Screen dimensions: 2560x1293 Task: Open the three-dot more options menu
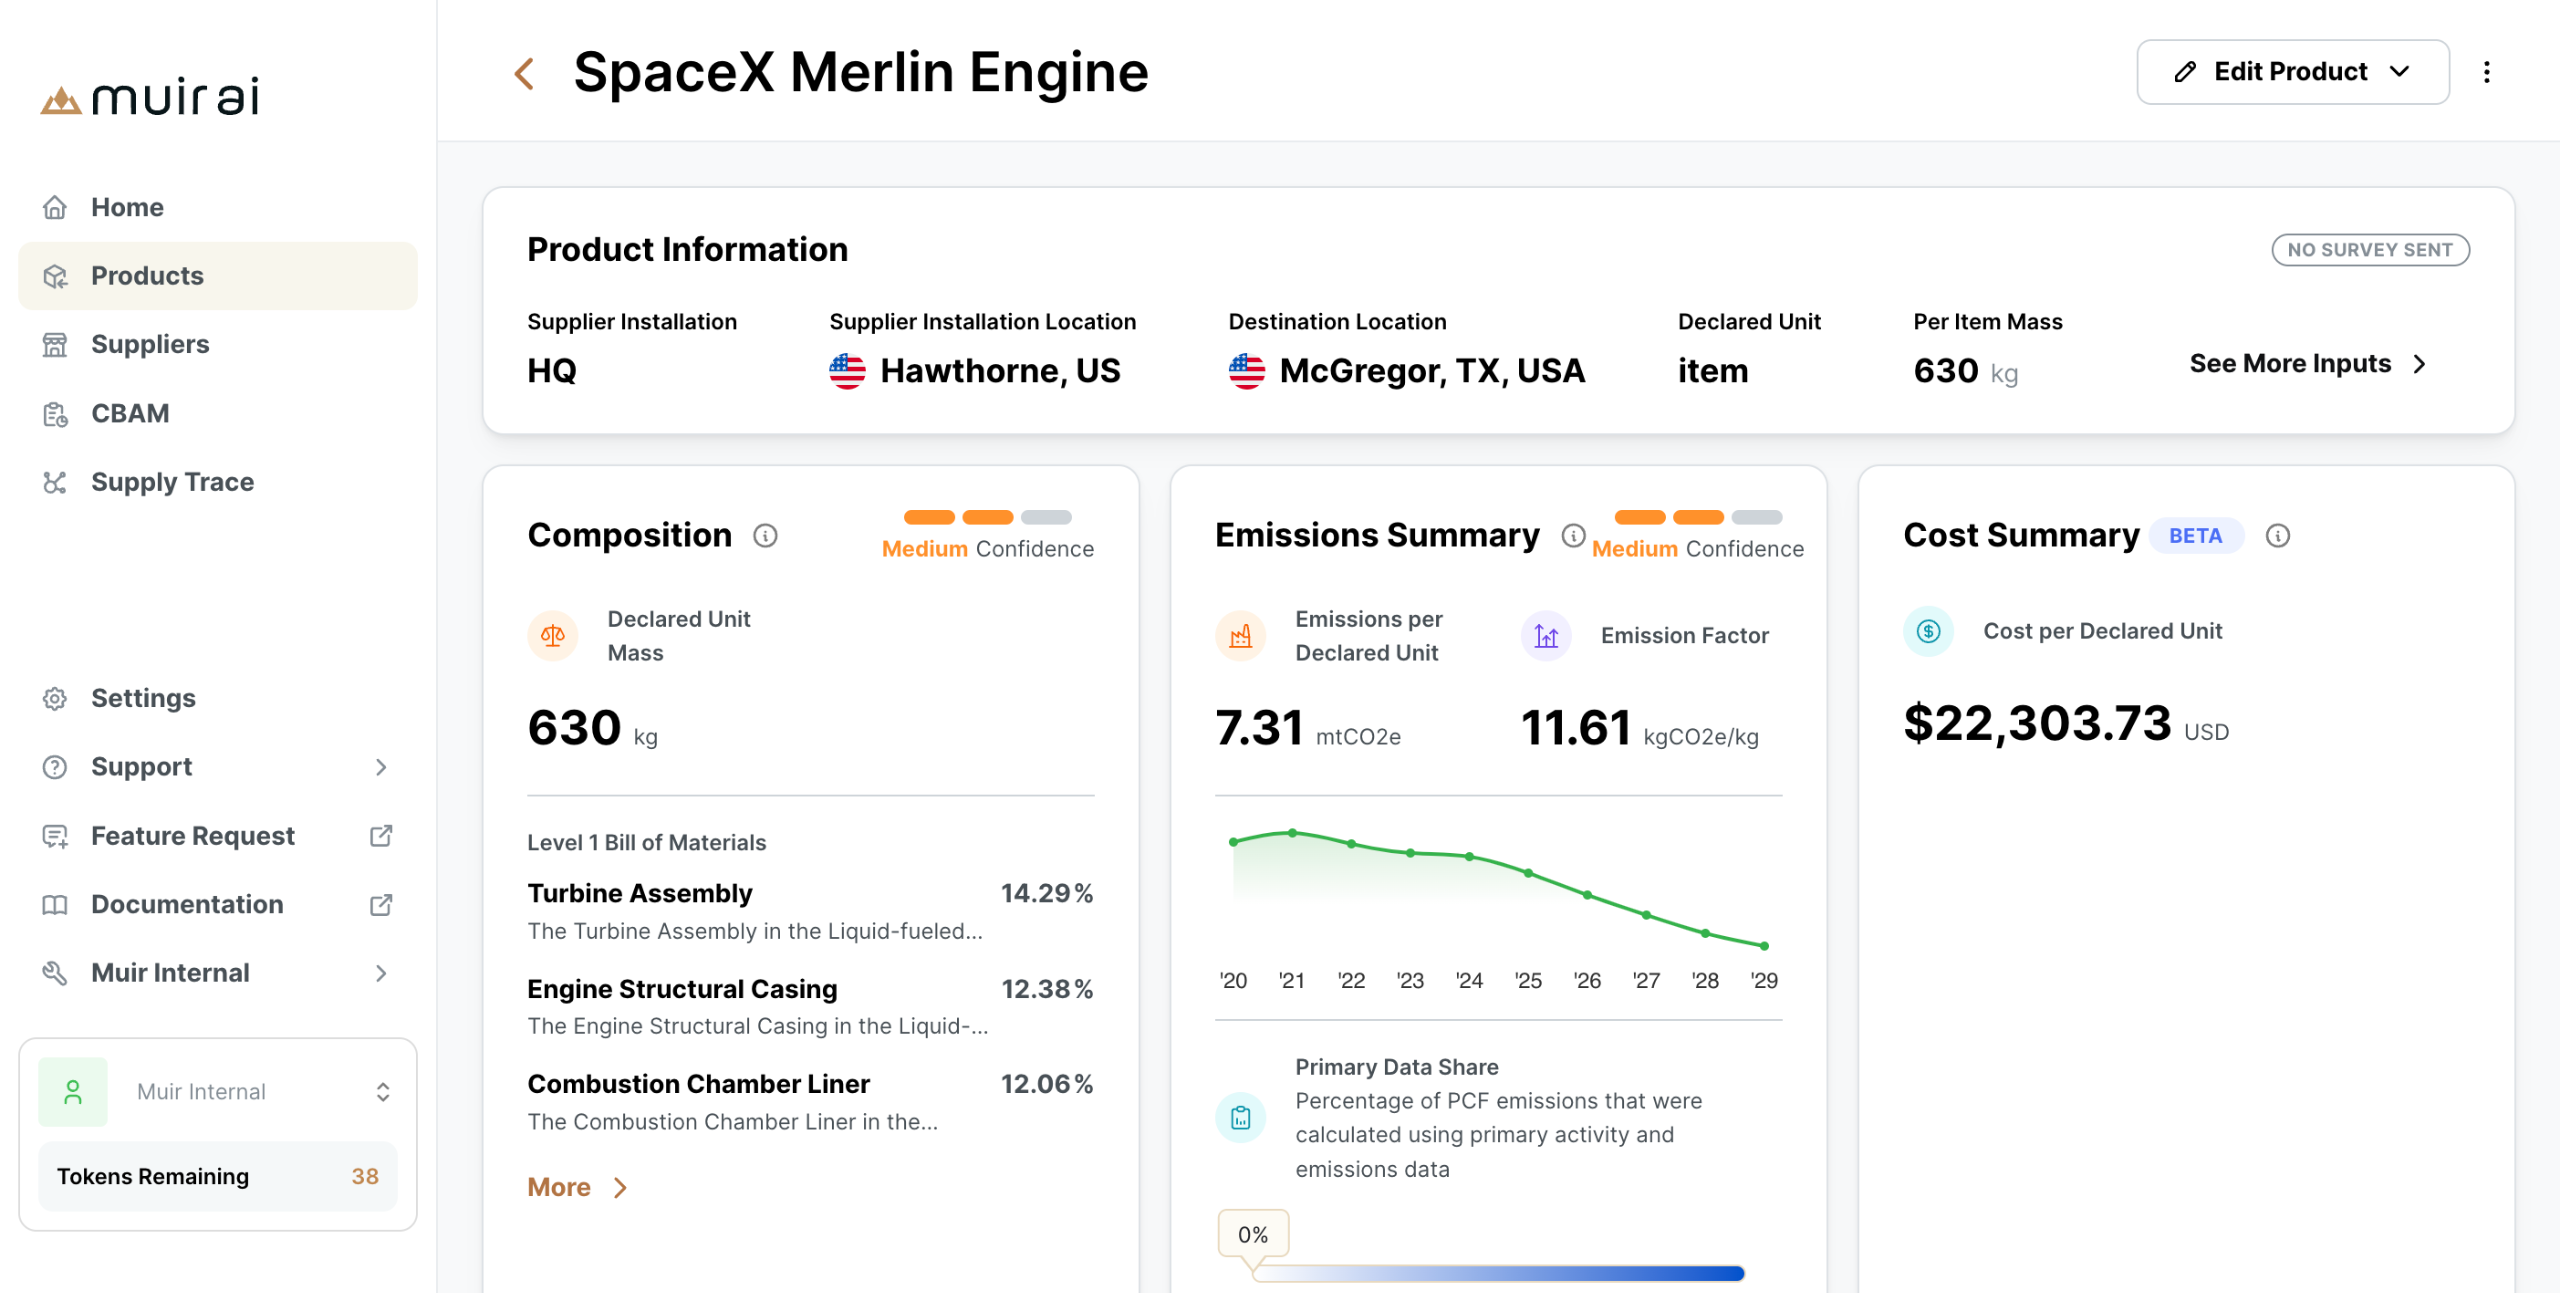click(2486, 72)
